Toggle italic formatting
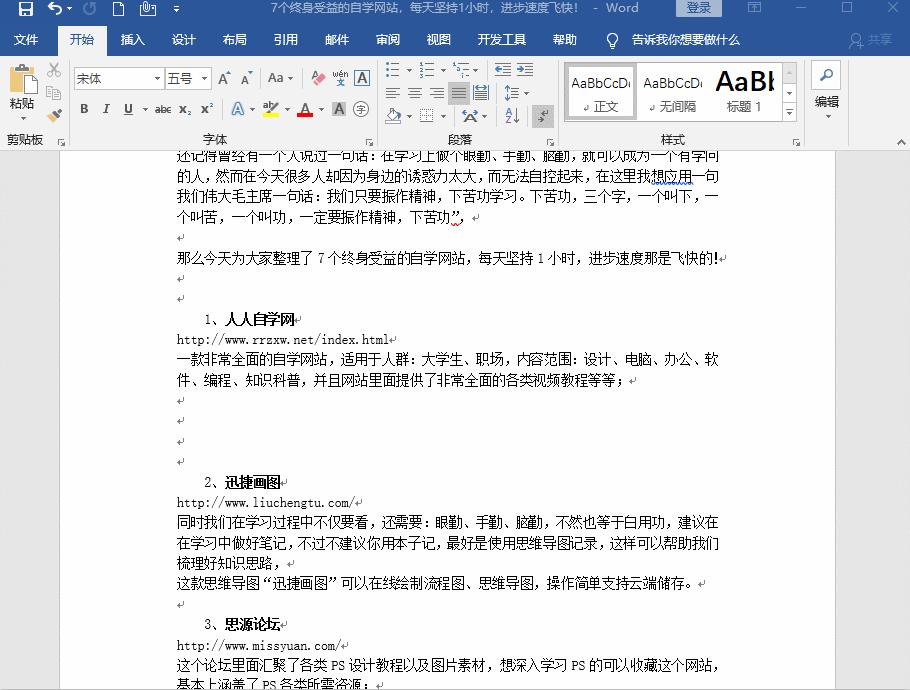Image resolution: width=910 pixels, height=690 pixels. [107, 110]
